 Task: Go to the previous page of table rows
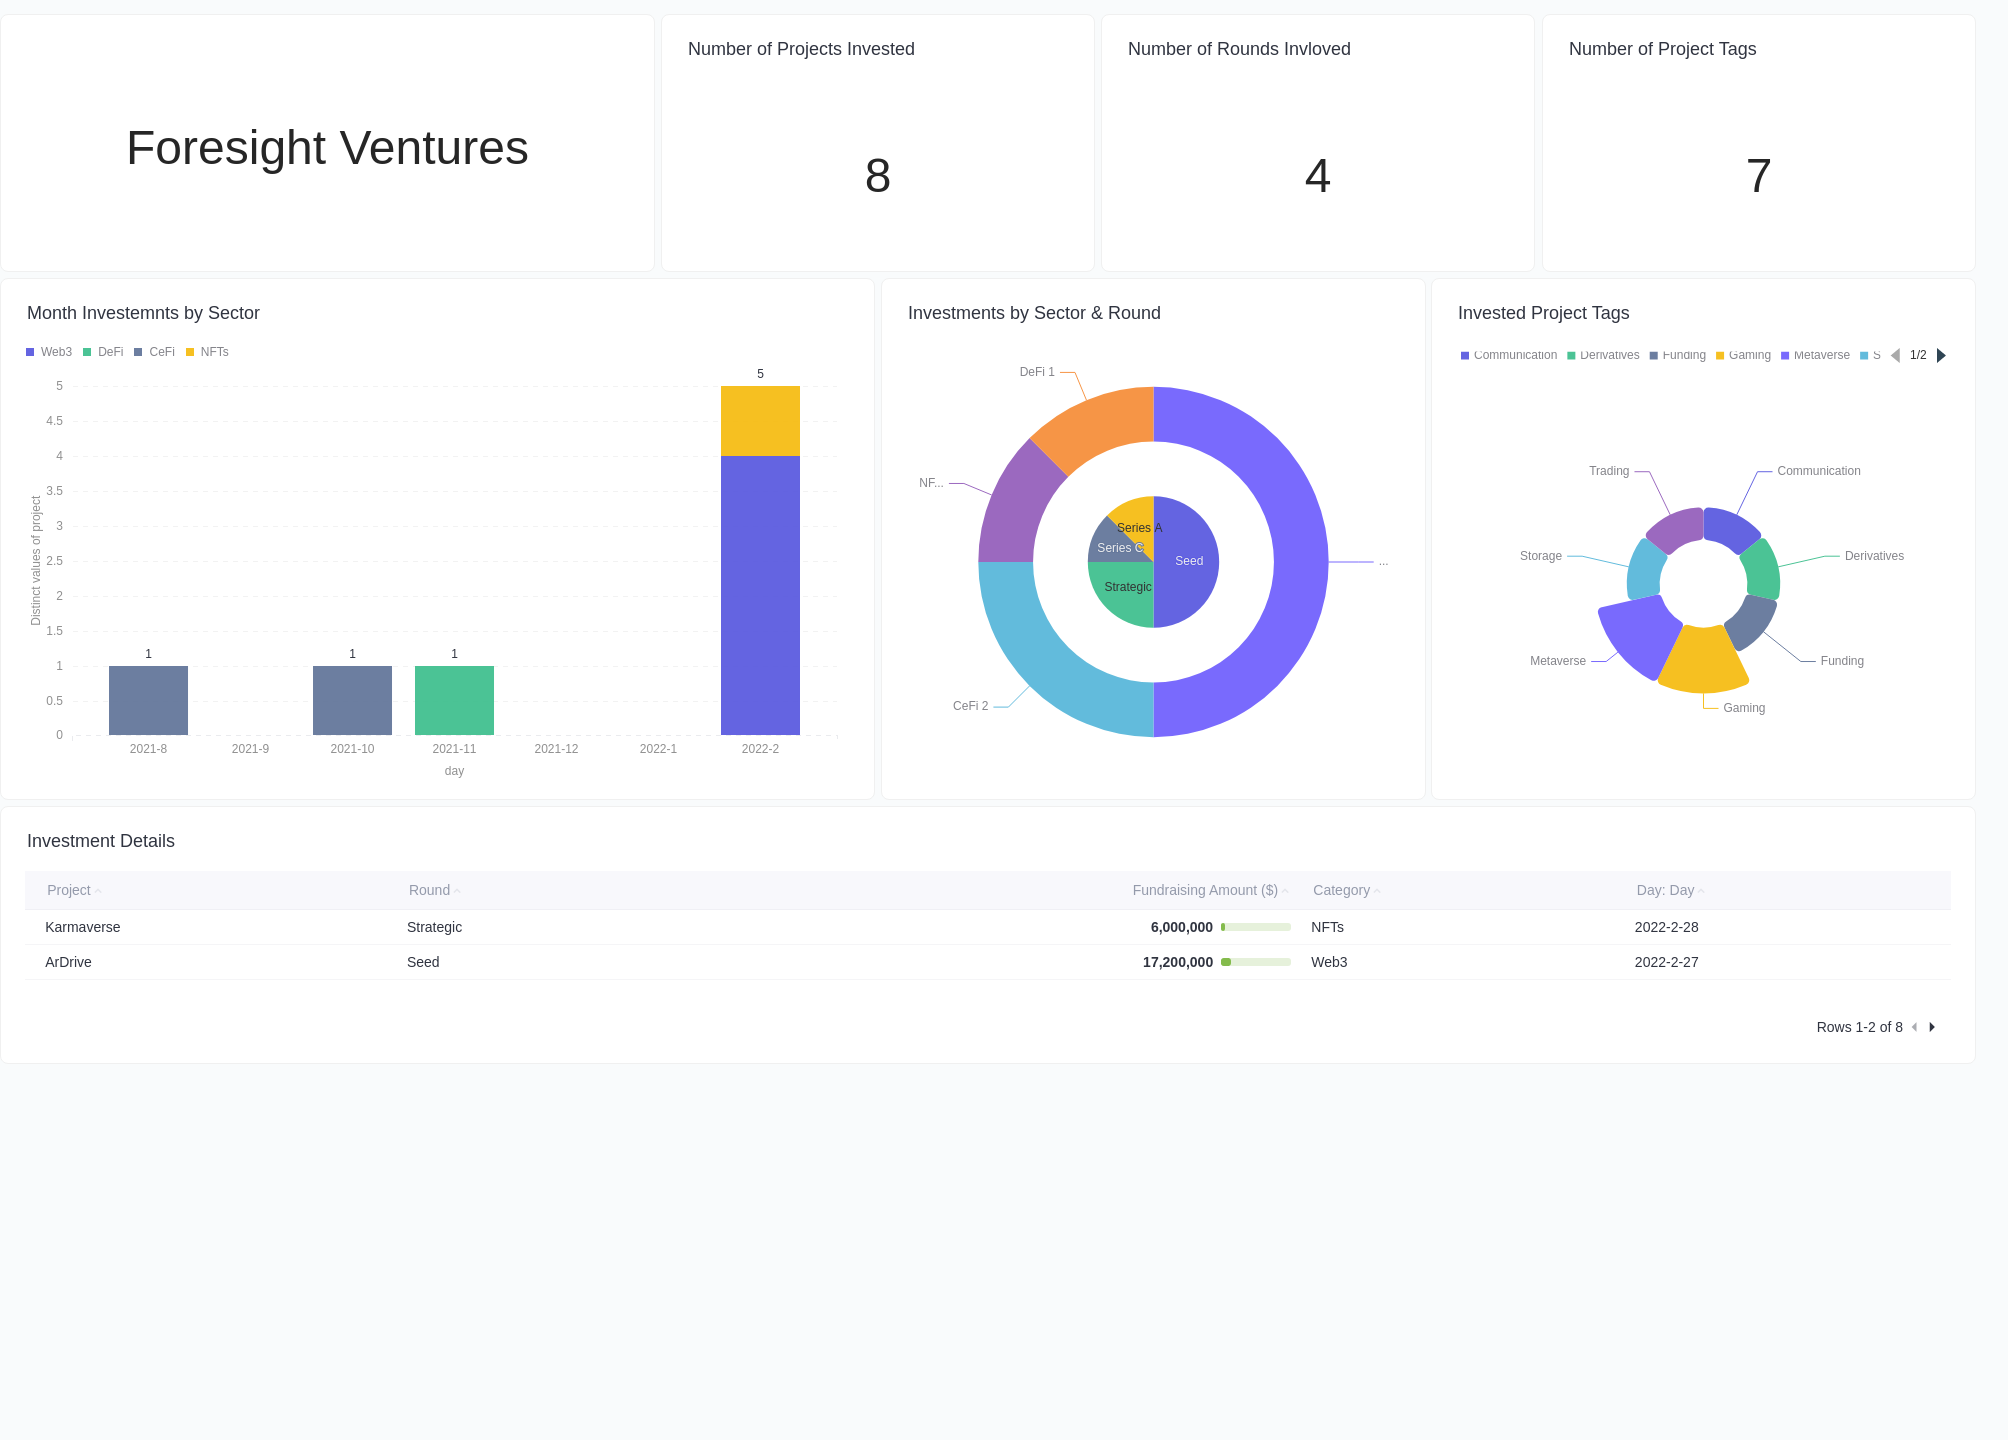click(1914, 1027)
